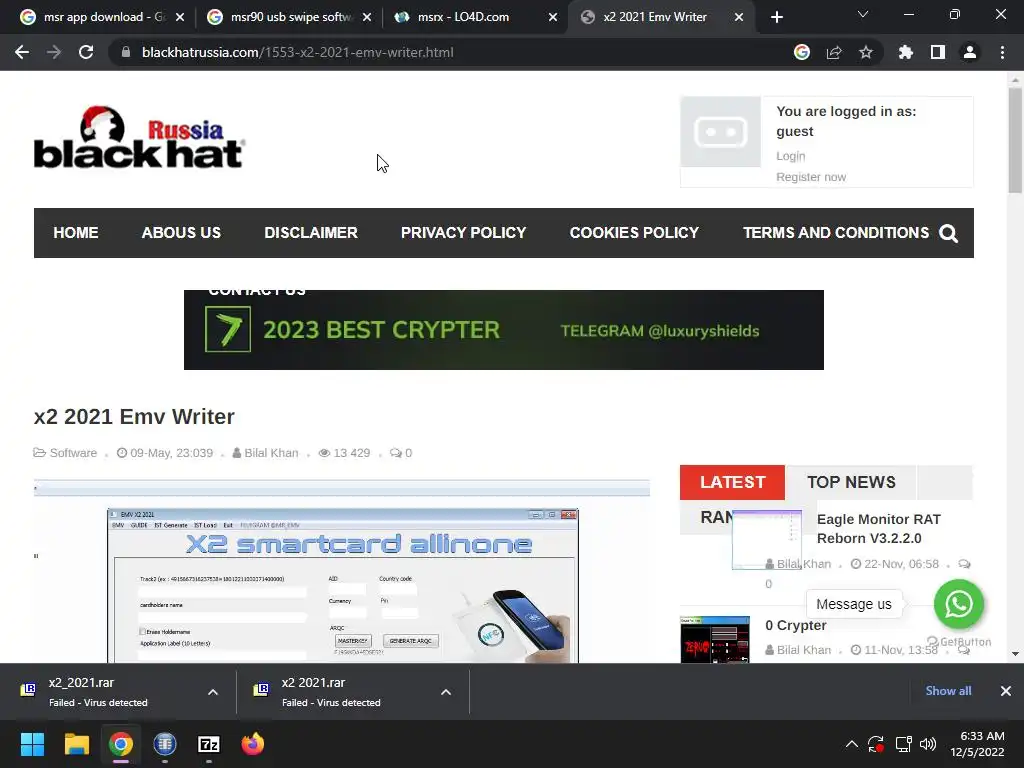
Task: Open a new browser tab
Action: coord(776,17)
